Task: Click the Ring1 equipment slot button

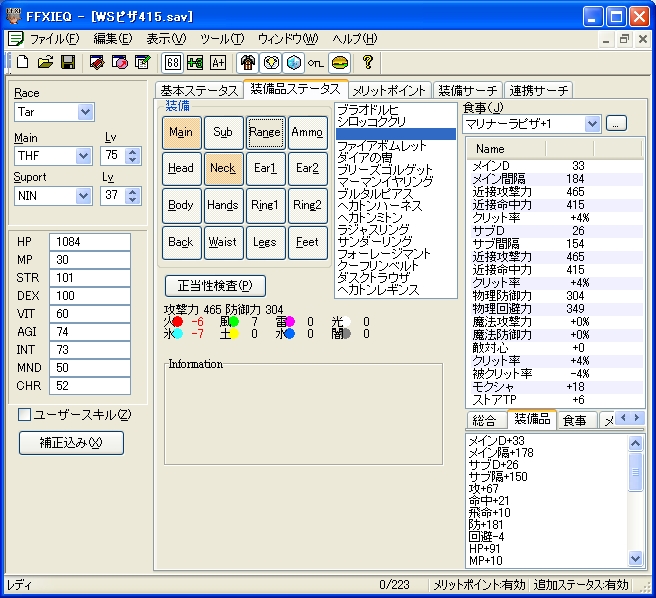Action: tap(265, 205)
